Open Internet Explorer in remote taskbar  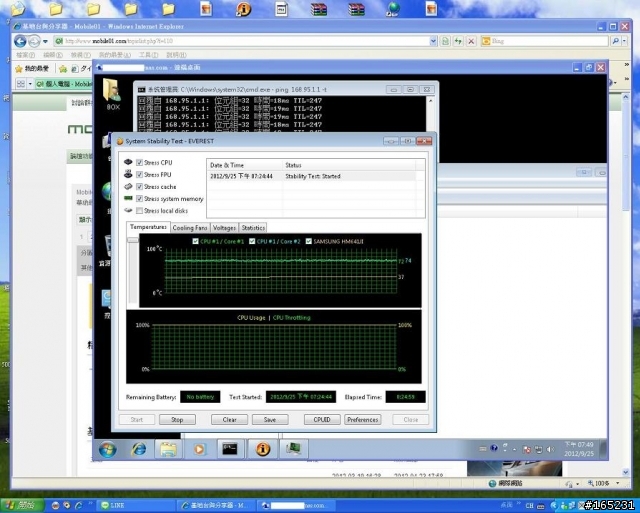(x=138, y=449)
